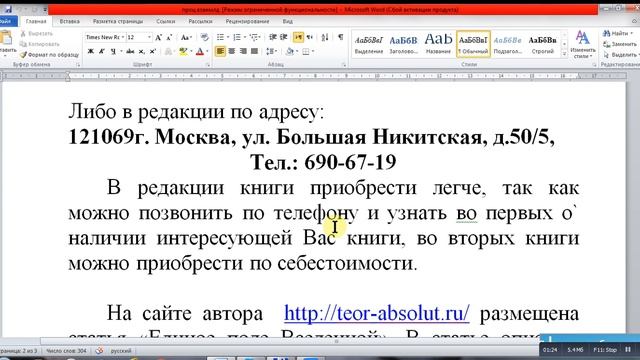640x360 pixels.
Task: Open line spacing dropdown
Action: [271, 51]
